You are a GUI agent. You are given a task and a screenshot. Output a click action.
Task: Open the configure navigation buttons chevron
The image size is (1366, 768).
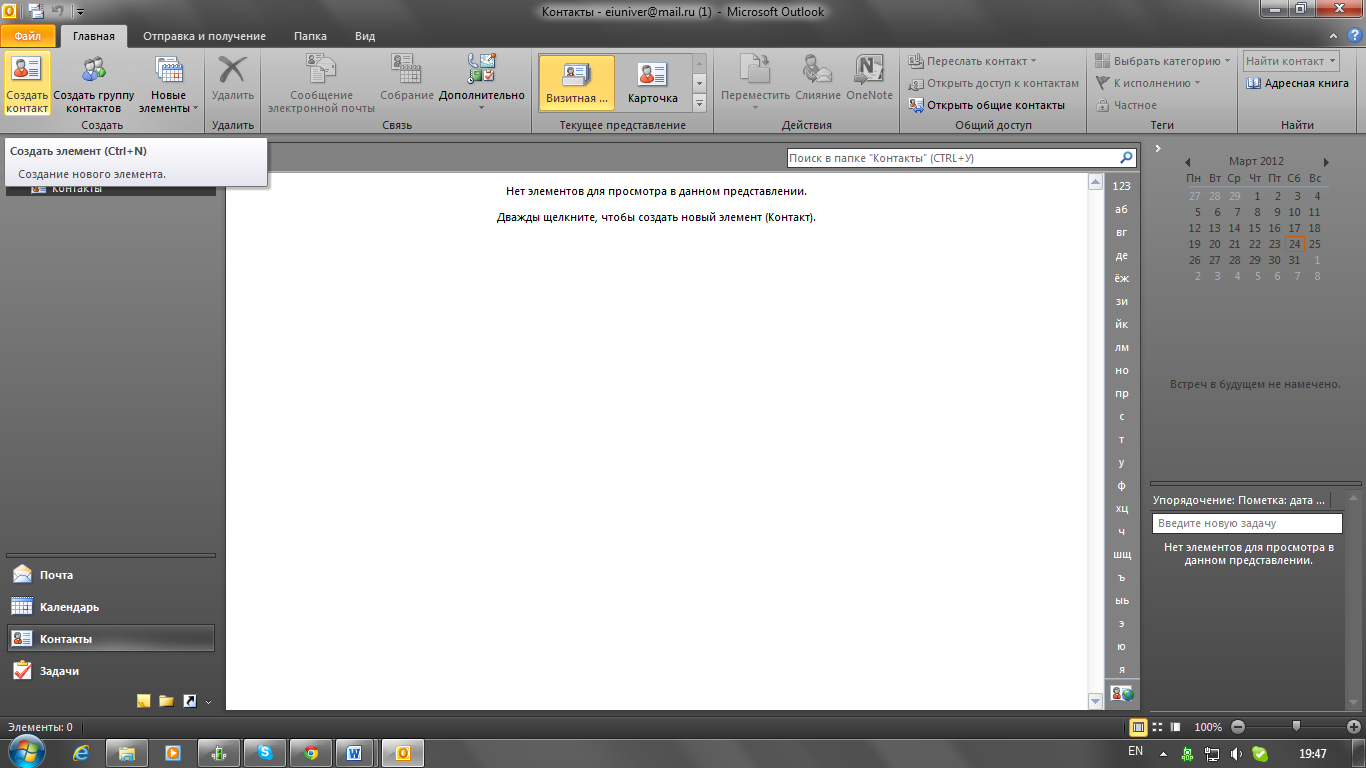208,702
